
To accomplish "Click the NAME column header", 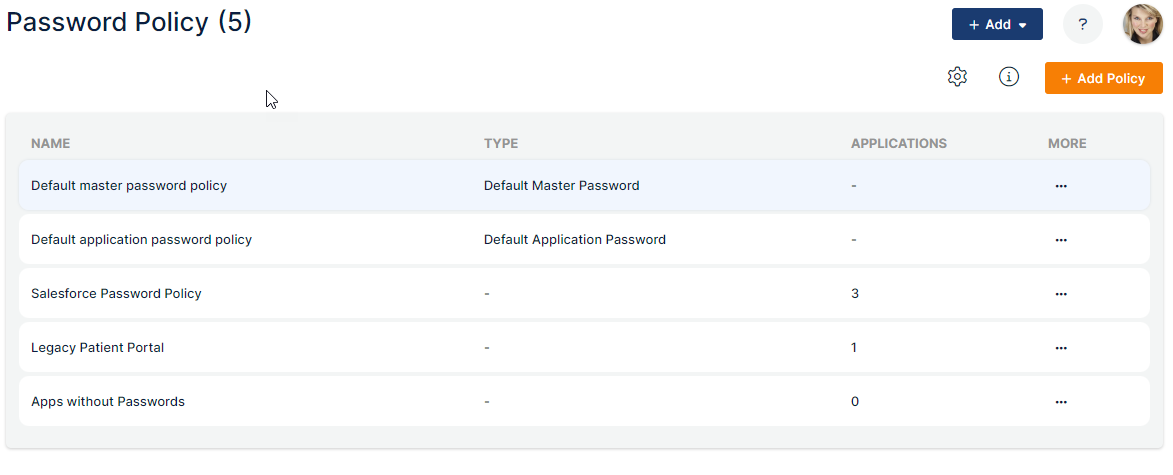I will click(x=51, y=143).
